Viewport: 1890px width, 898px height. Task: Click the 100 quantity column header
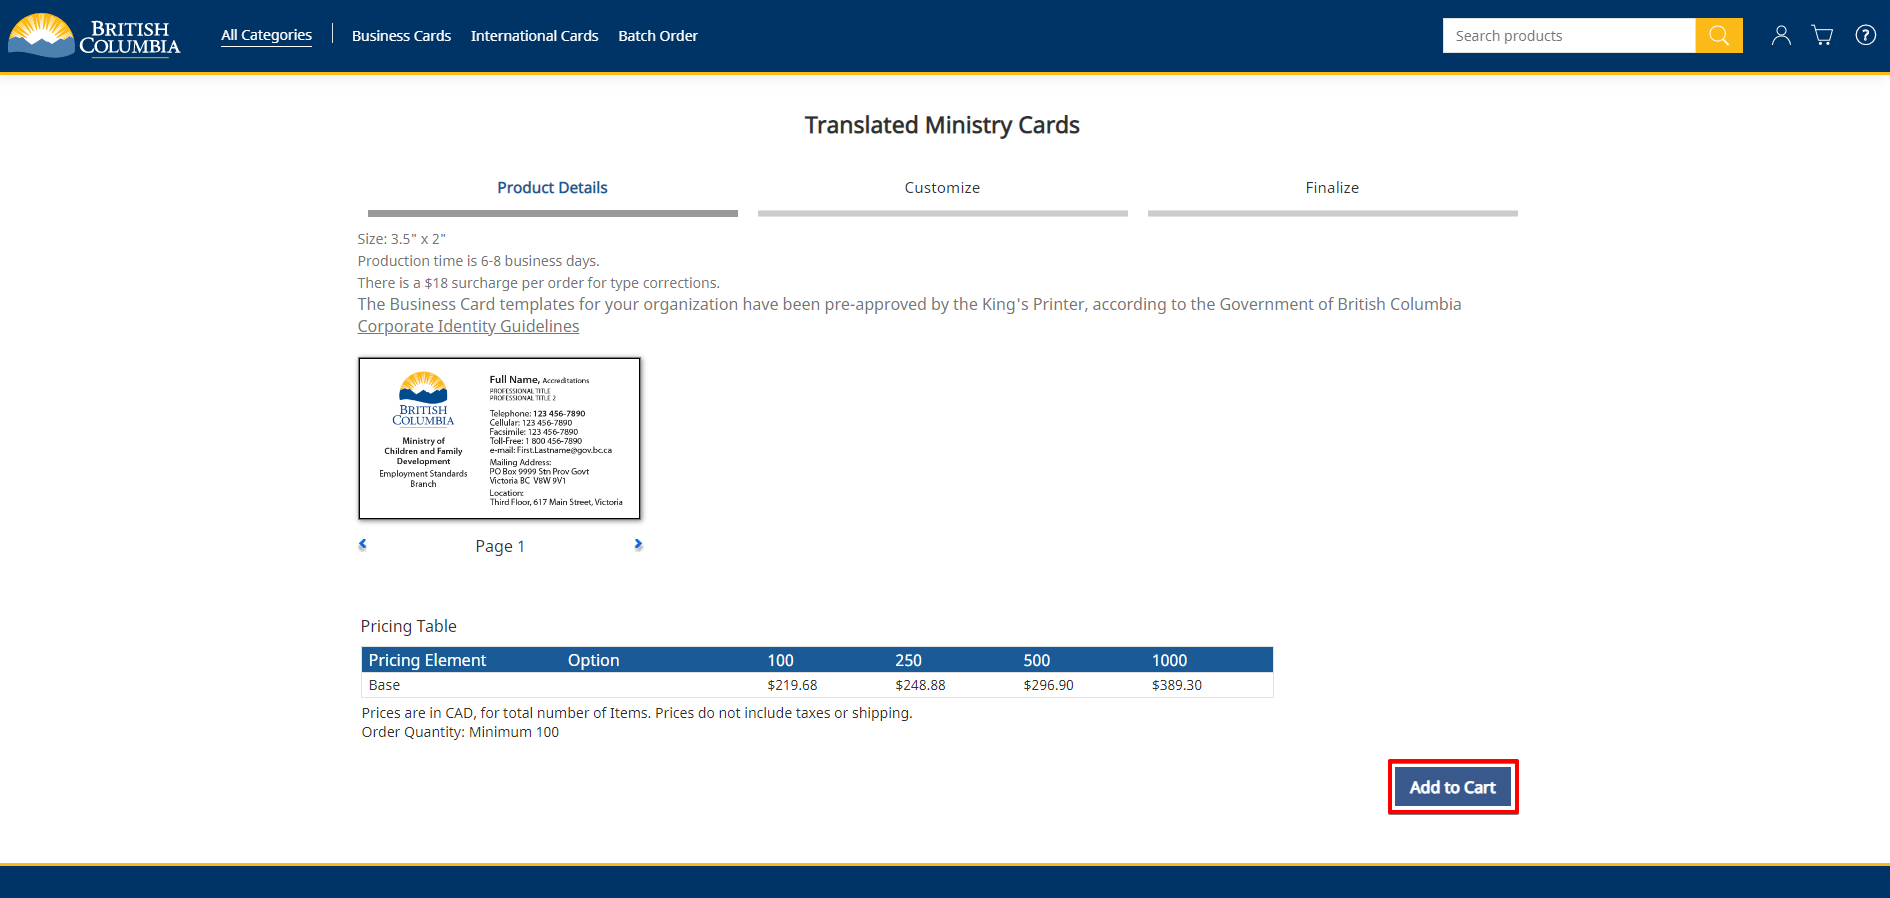click(x=780, y=660)
